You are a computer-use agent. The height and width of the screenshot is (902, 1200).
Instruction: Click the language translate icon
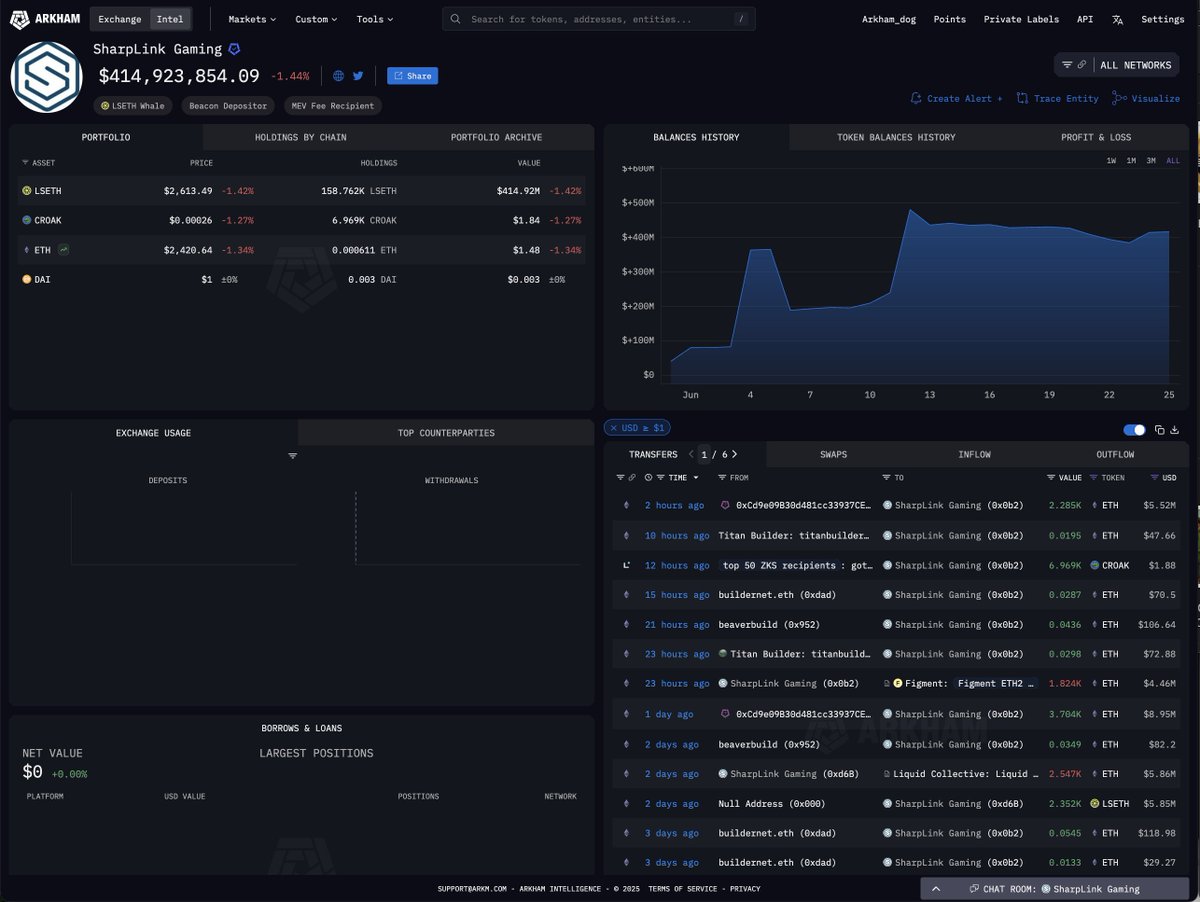[x=1118, y=19]
